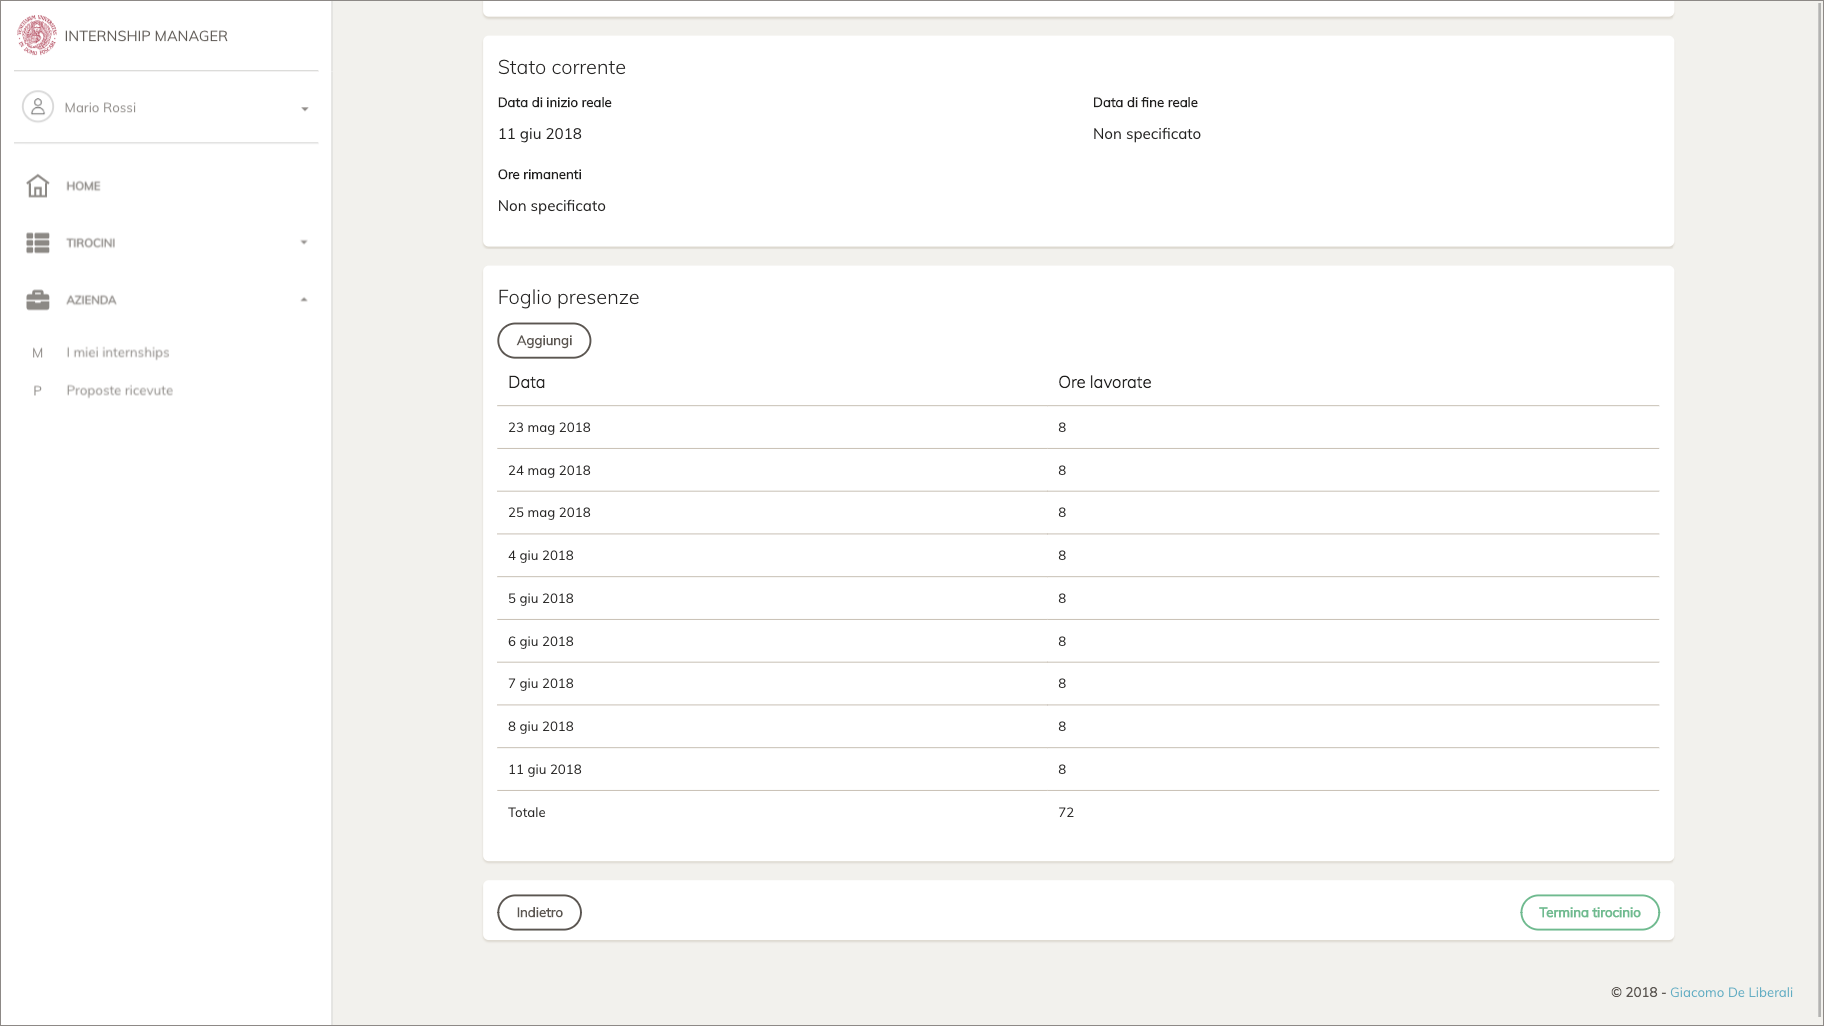Click the Data column header
The height and width of the screenshot is (1026, 1824).
point(527,383)
